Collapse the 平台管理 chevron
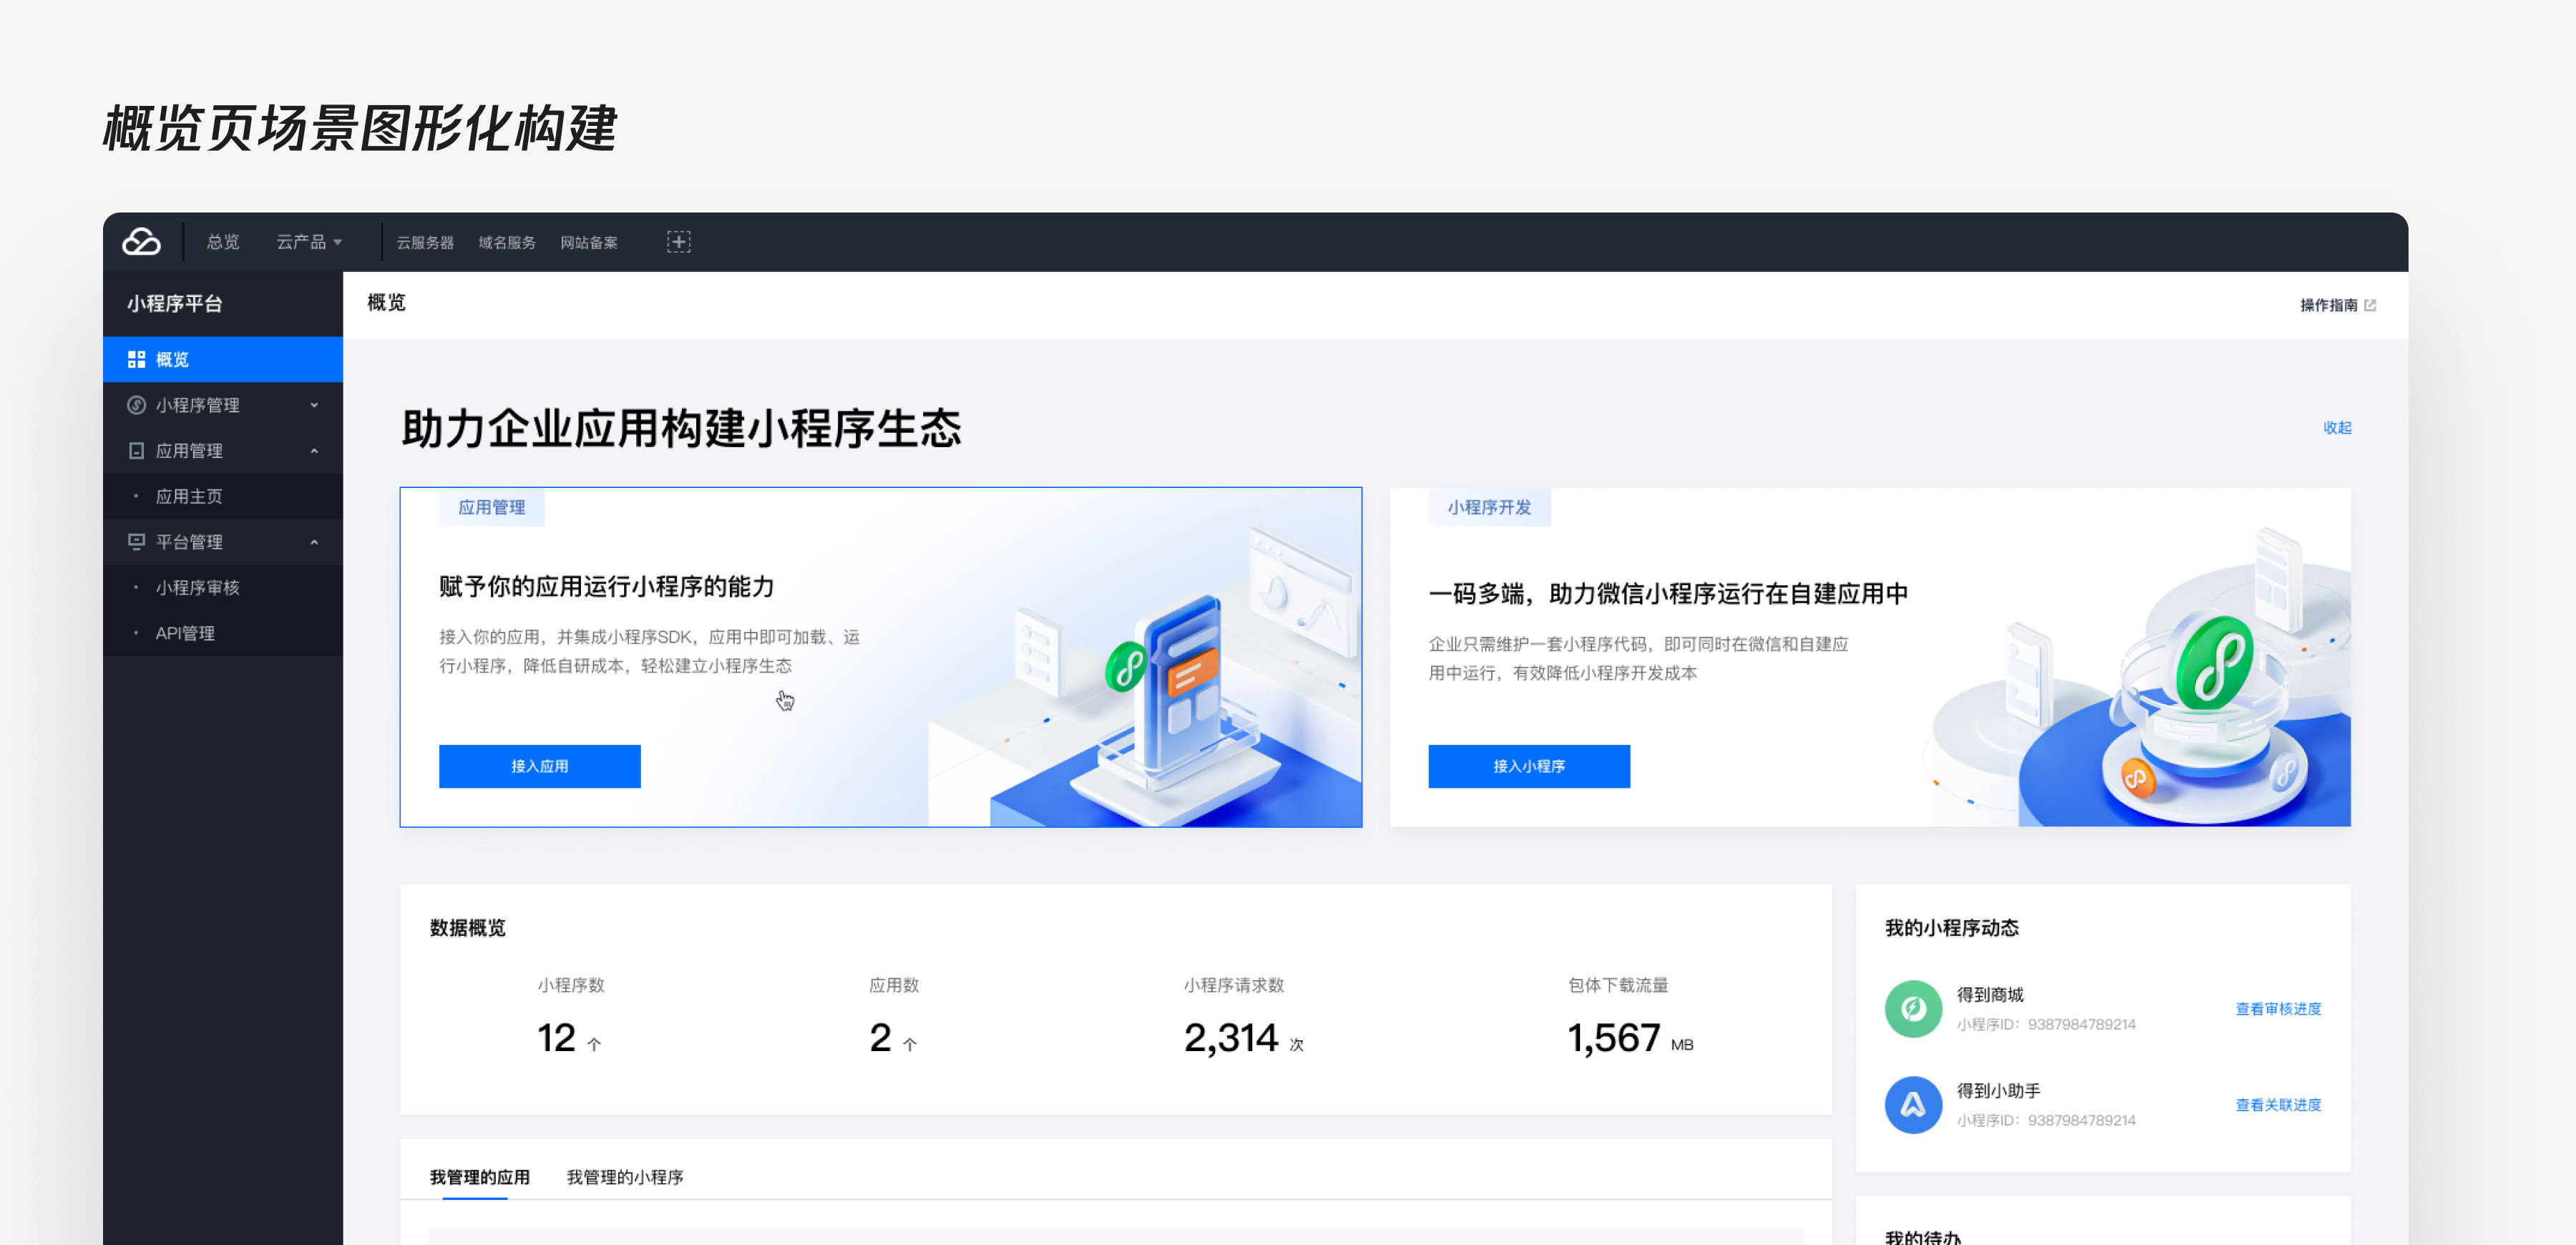Viewport: 2576px width, 1245px height. (x=314, y=541)
